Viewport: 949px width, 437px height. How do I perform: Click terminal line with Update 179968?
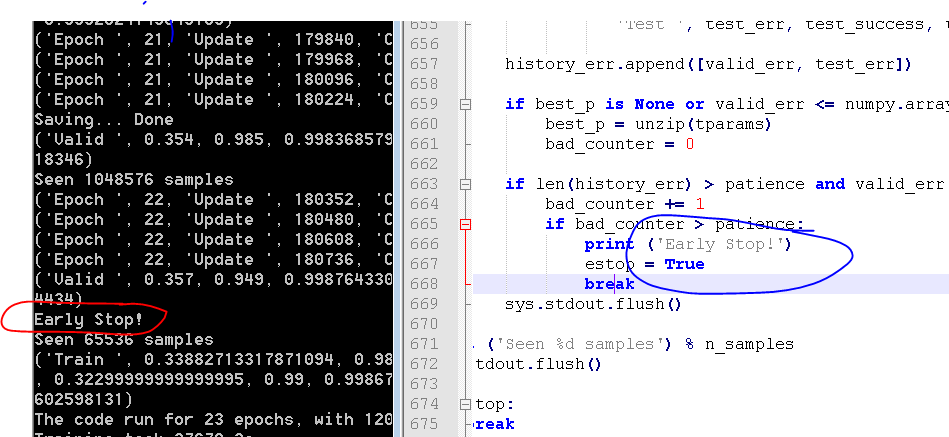[213, 59]
